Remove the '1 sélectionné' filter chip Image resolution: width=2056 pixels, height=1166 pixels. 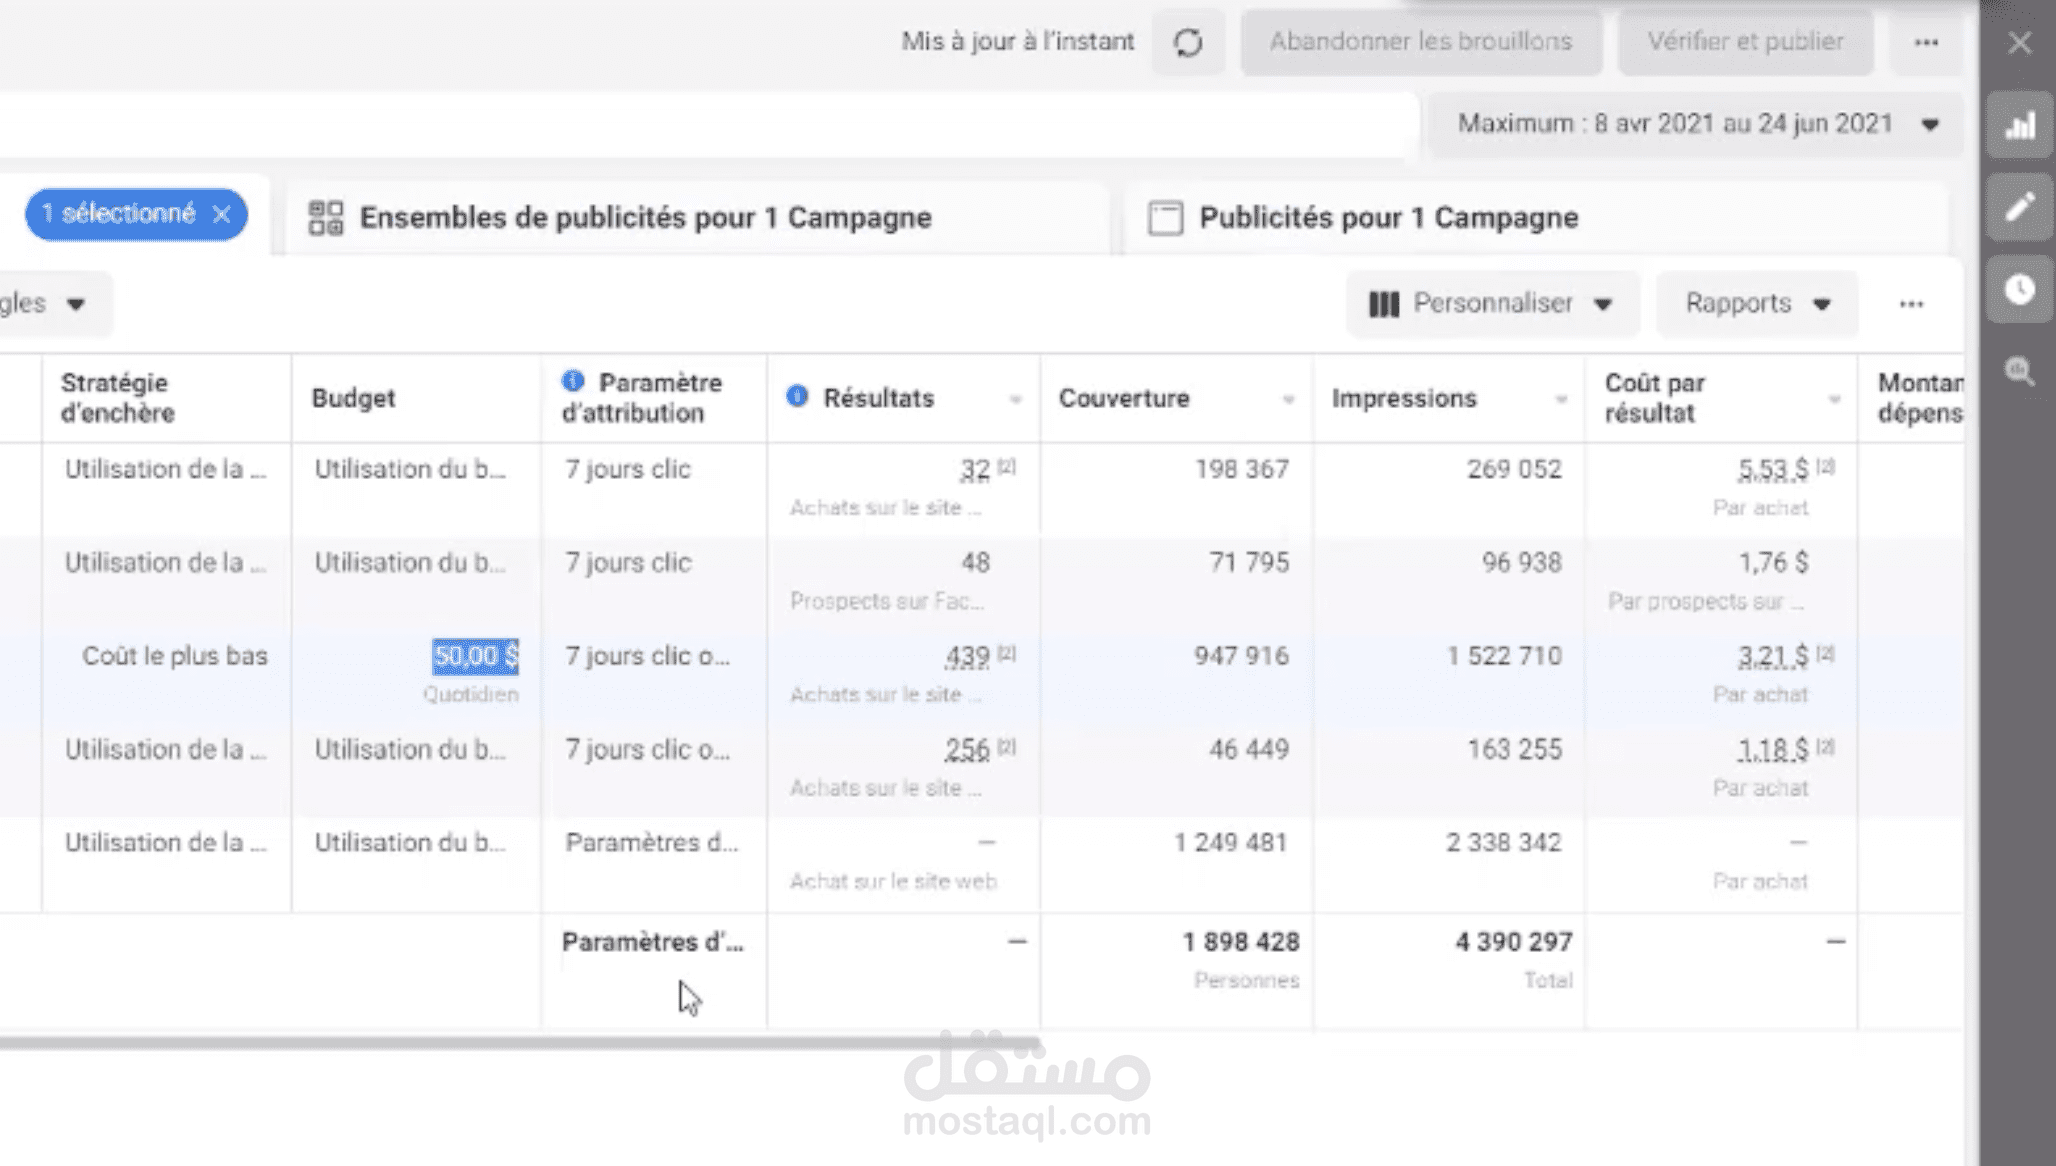tap(222, 214)
